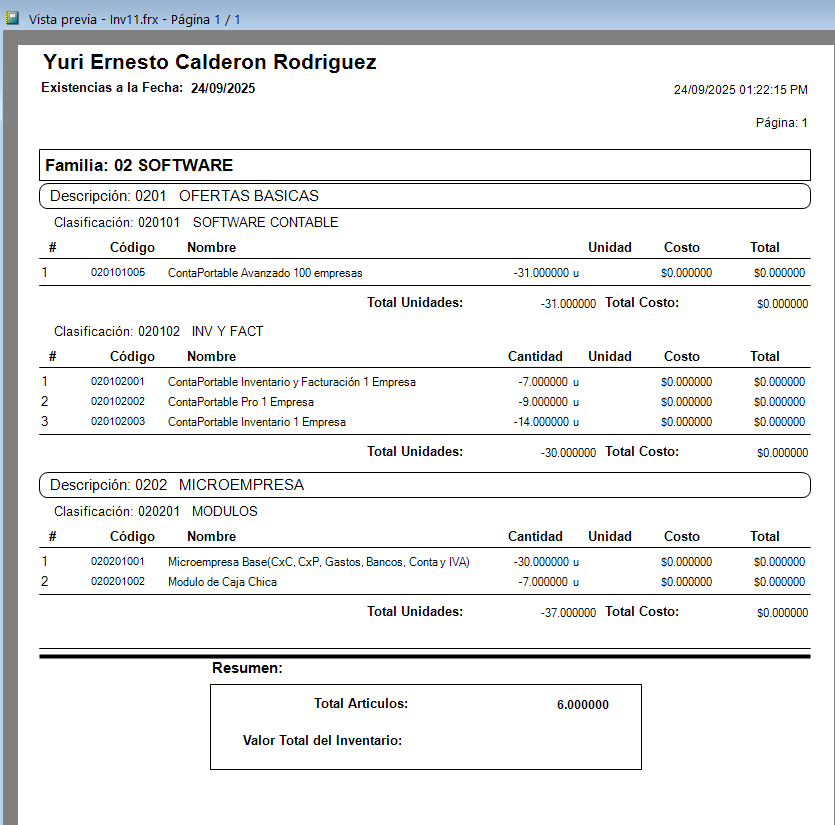835x825 pixels.
Task: Select the Microempresa Base row name
Action: (x=318, y=562)
